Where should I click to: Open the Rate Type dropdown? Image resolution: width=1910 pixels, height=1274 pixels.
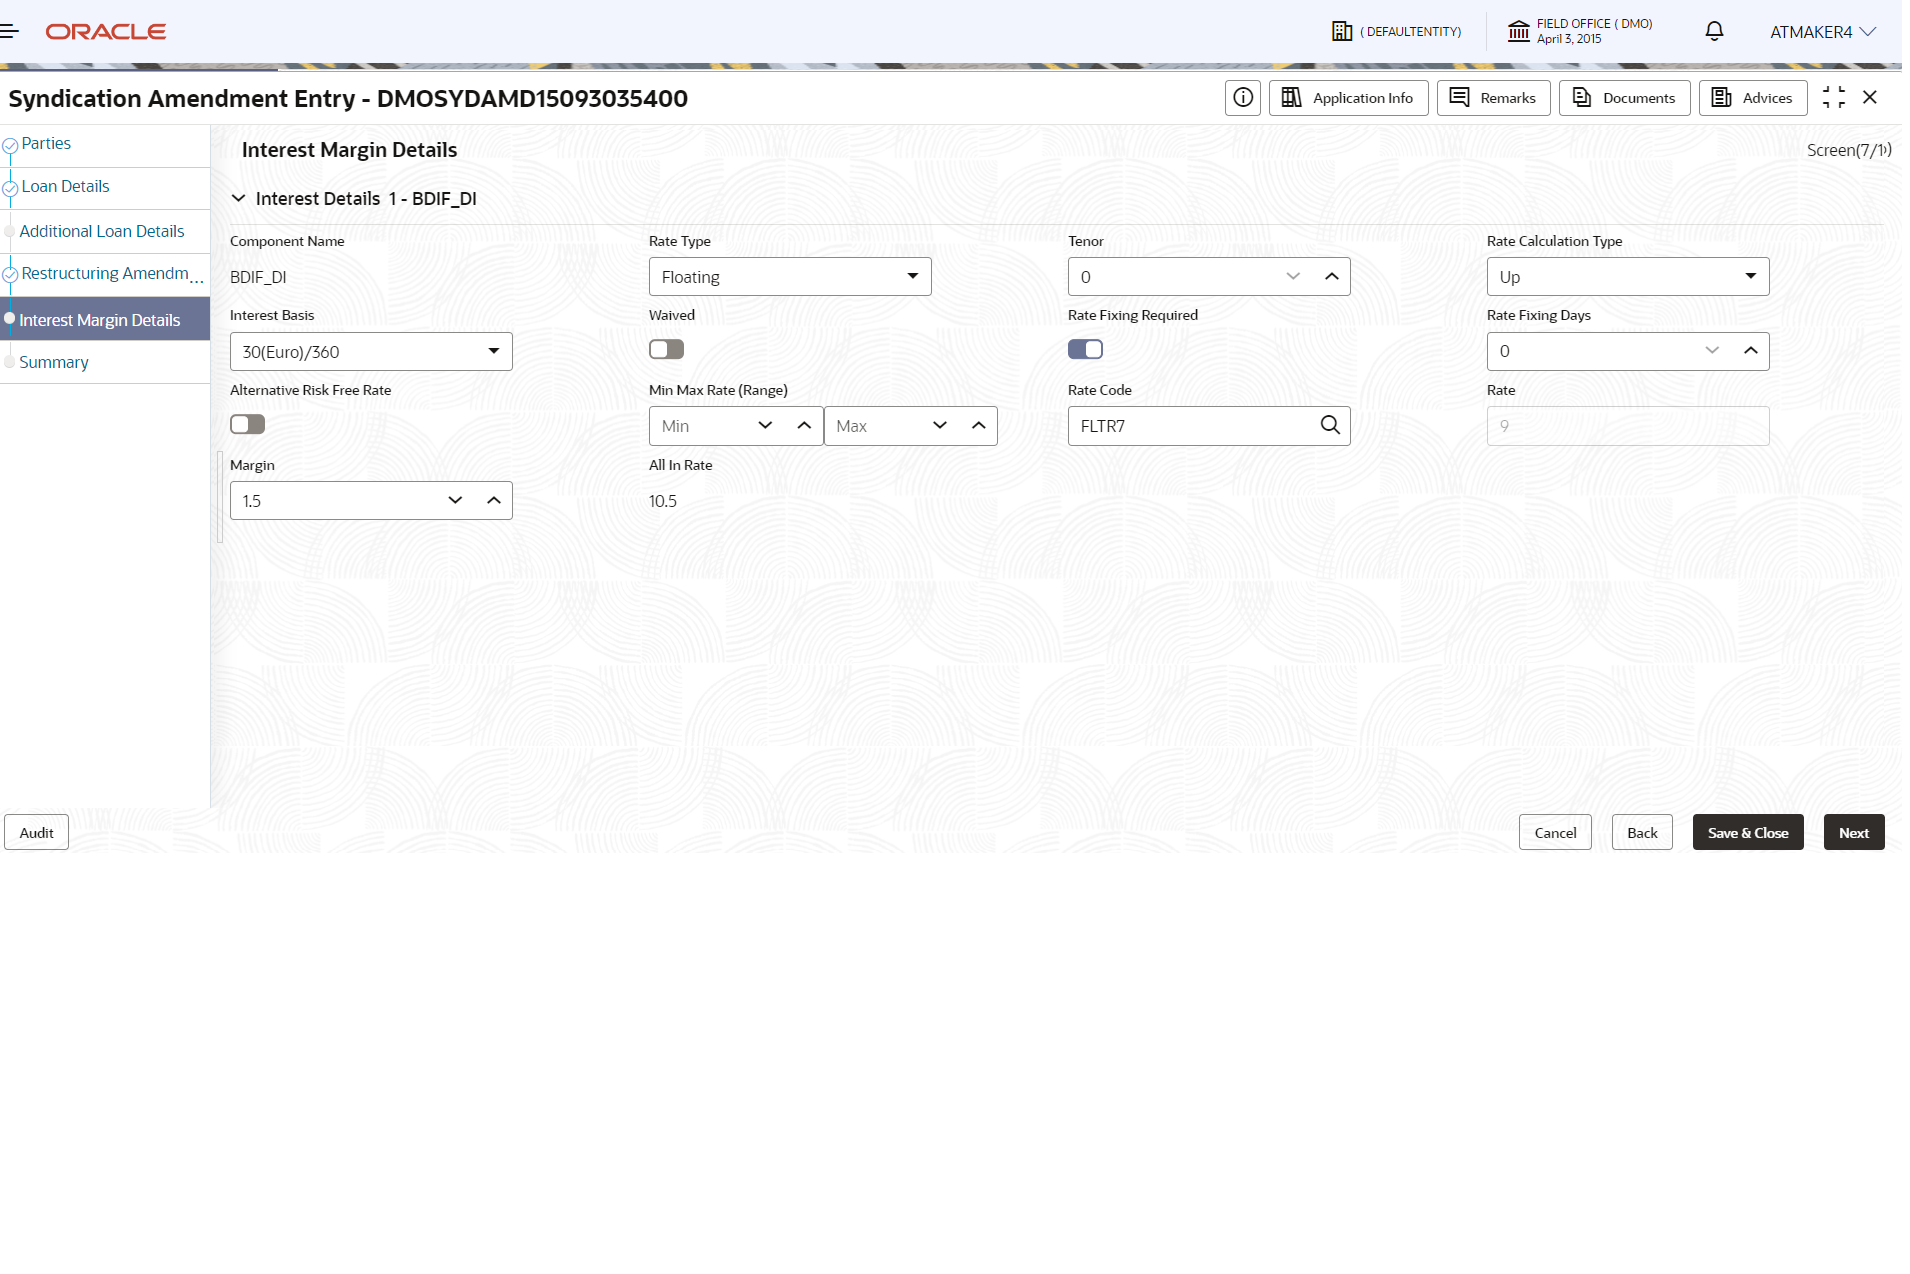(790, 277)
